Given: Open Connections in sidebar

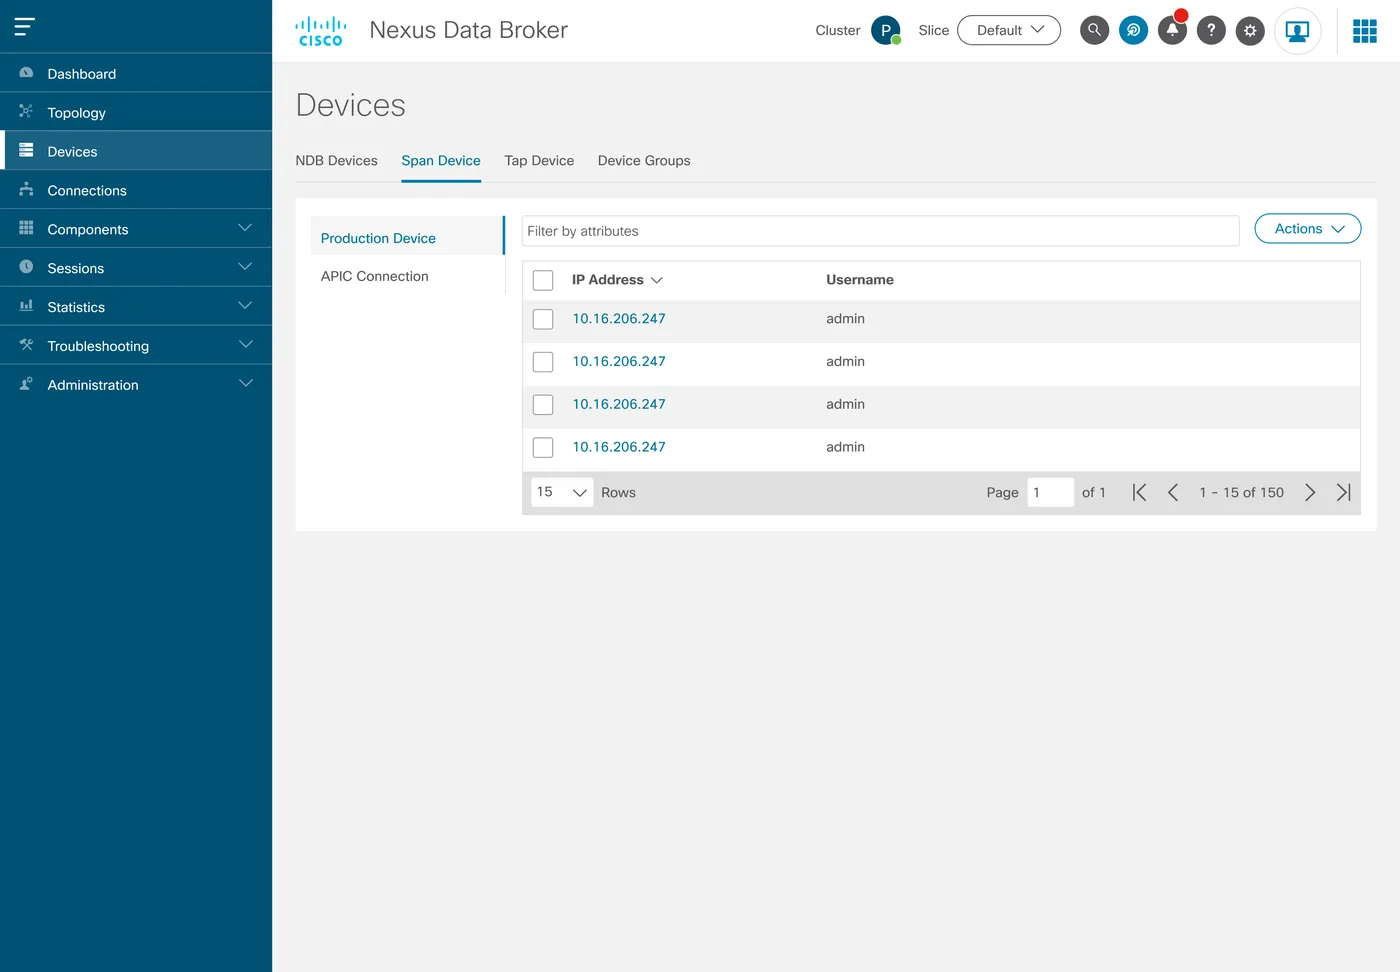Looking at the screenshot, I should 136,190.
